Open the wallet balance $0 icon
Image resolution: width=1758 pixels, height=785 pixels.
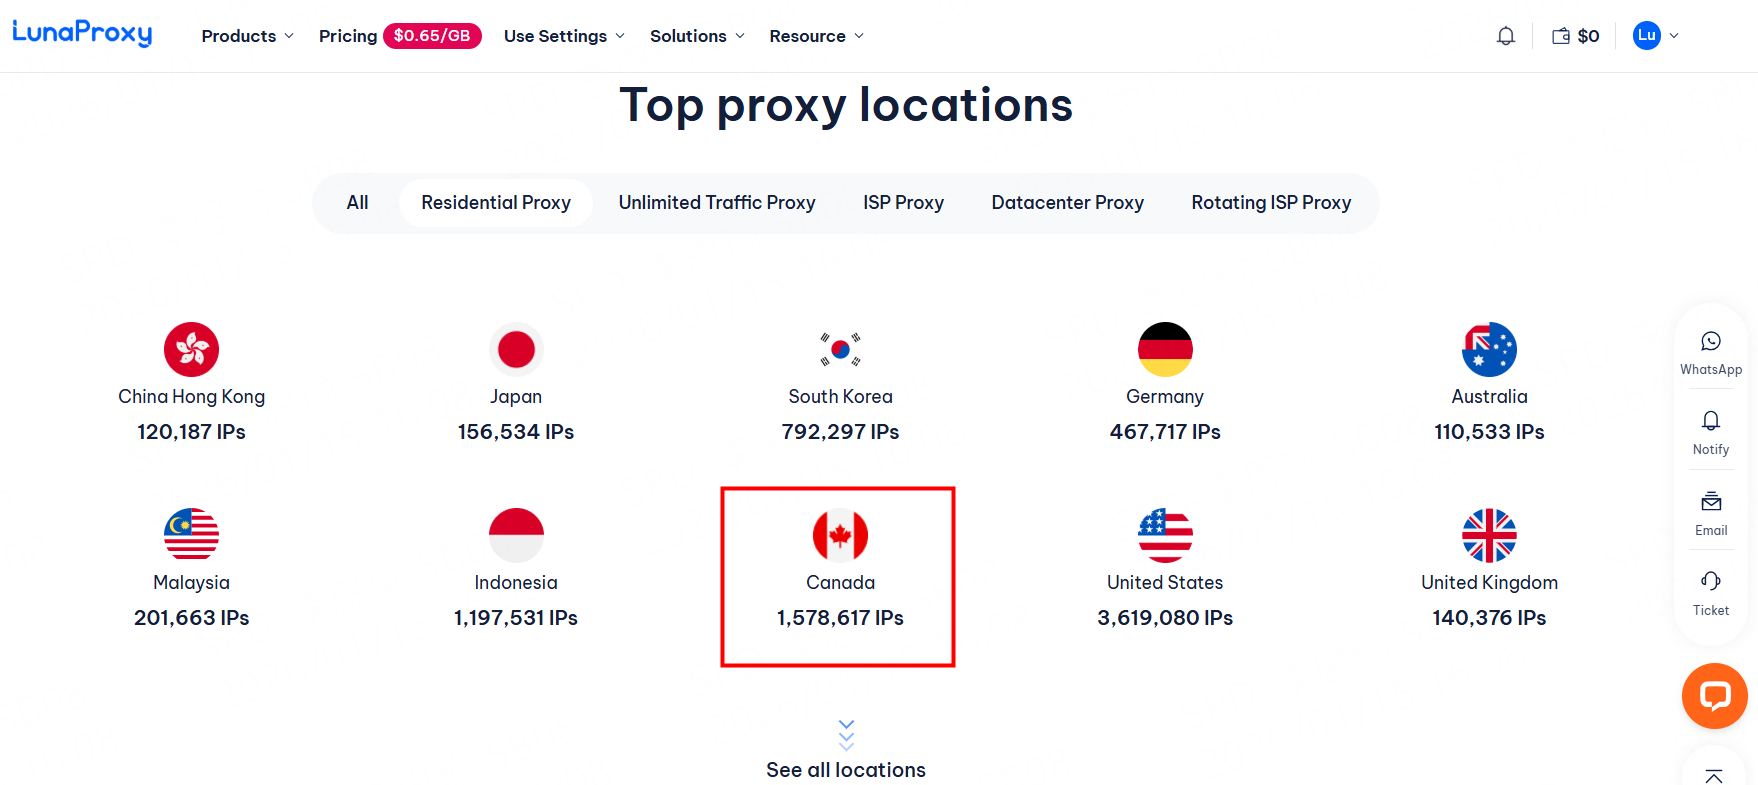click(1575, 36)
